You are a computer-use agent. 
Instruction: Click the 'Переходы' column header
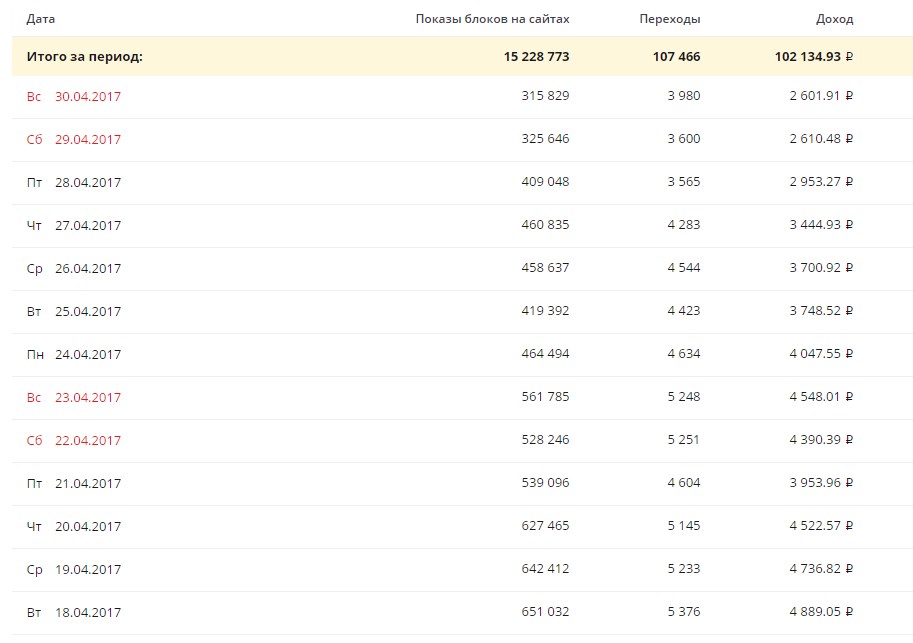(x=670, y=19)
